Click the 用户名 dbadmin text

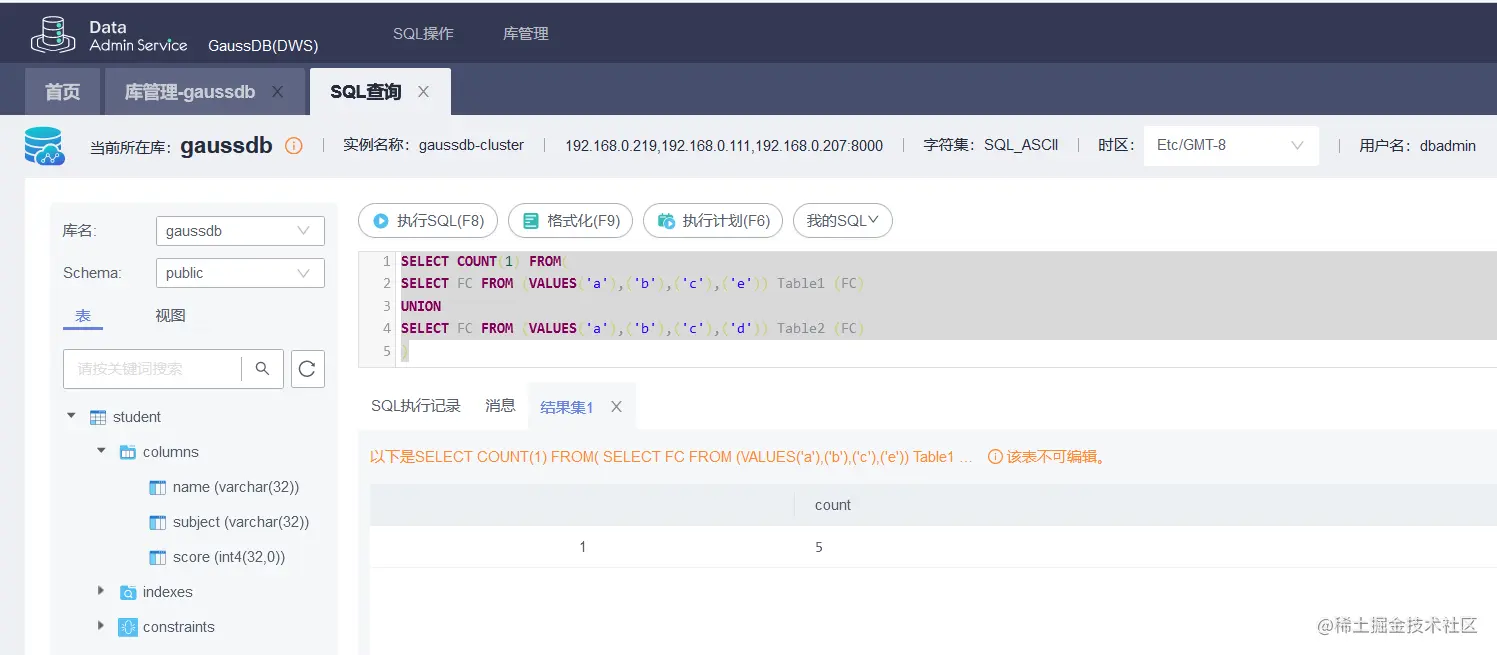[1418, 146]
